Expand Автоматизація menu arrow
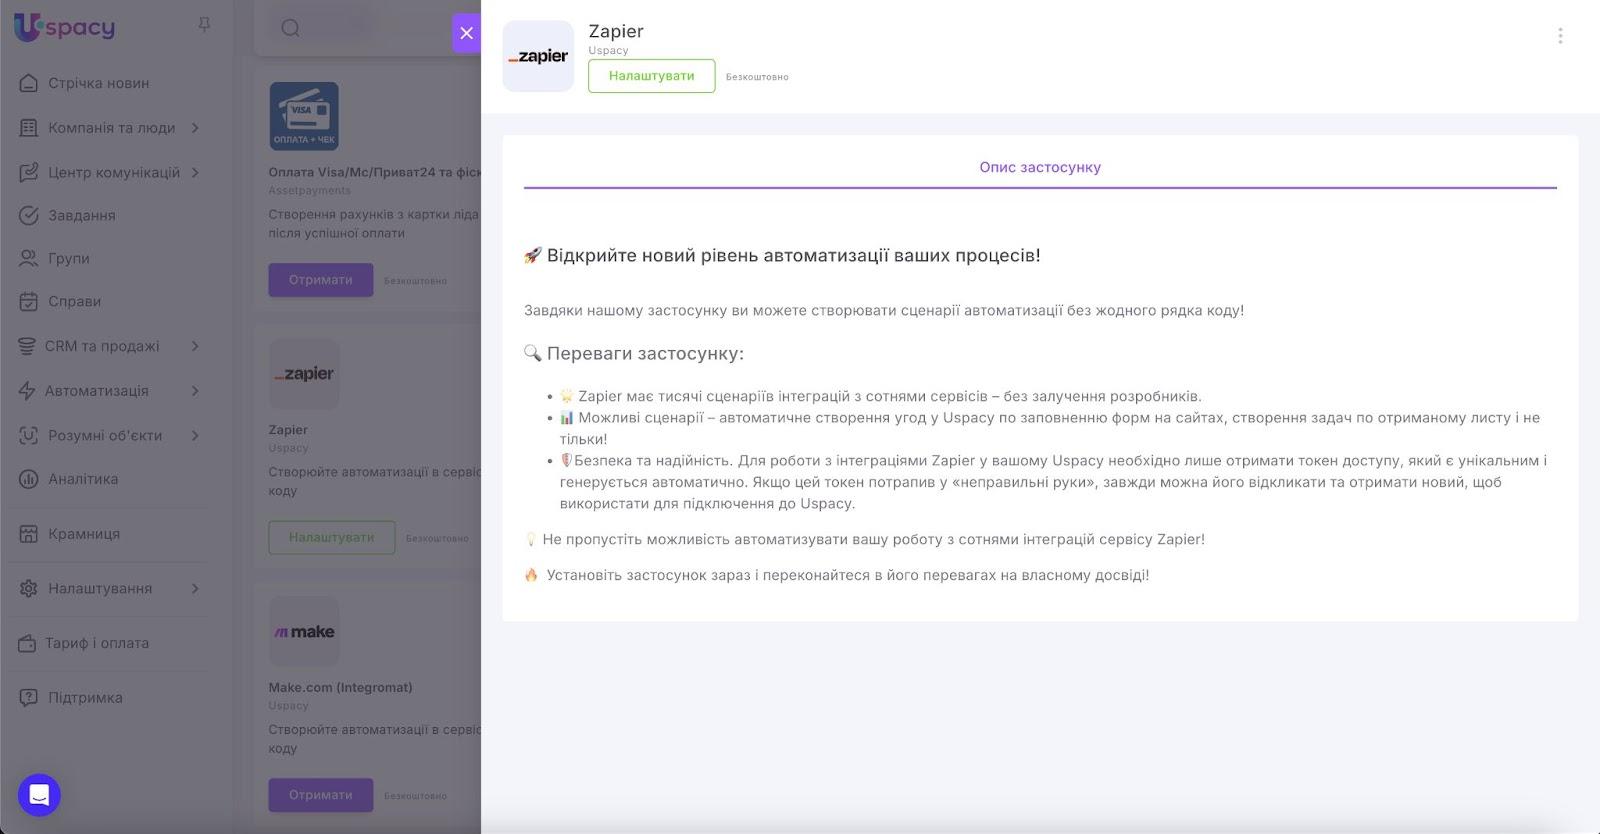 (195, 391)
